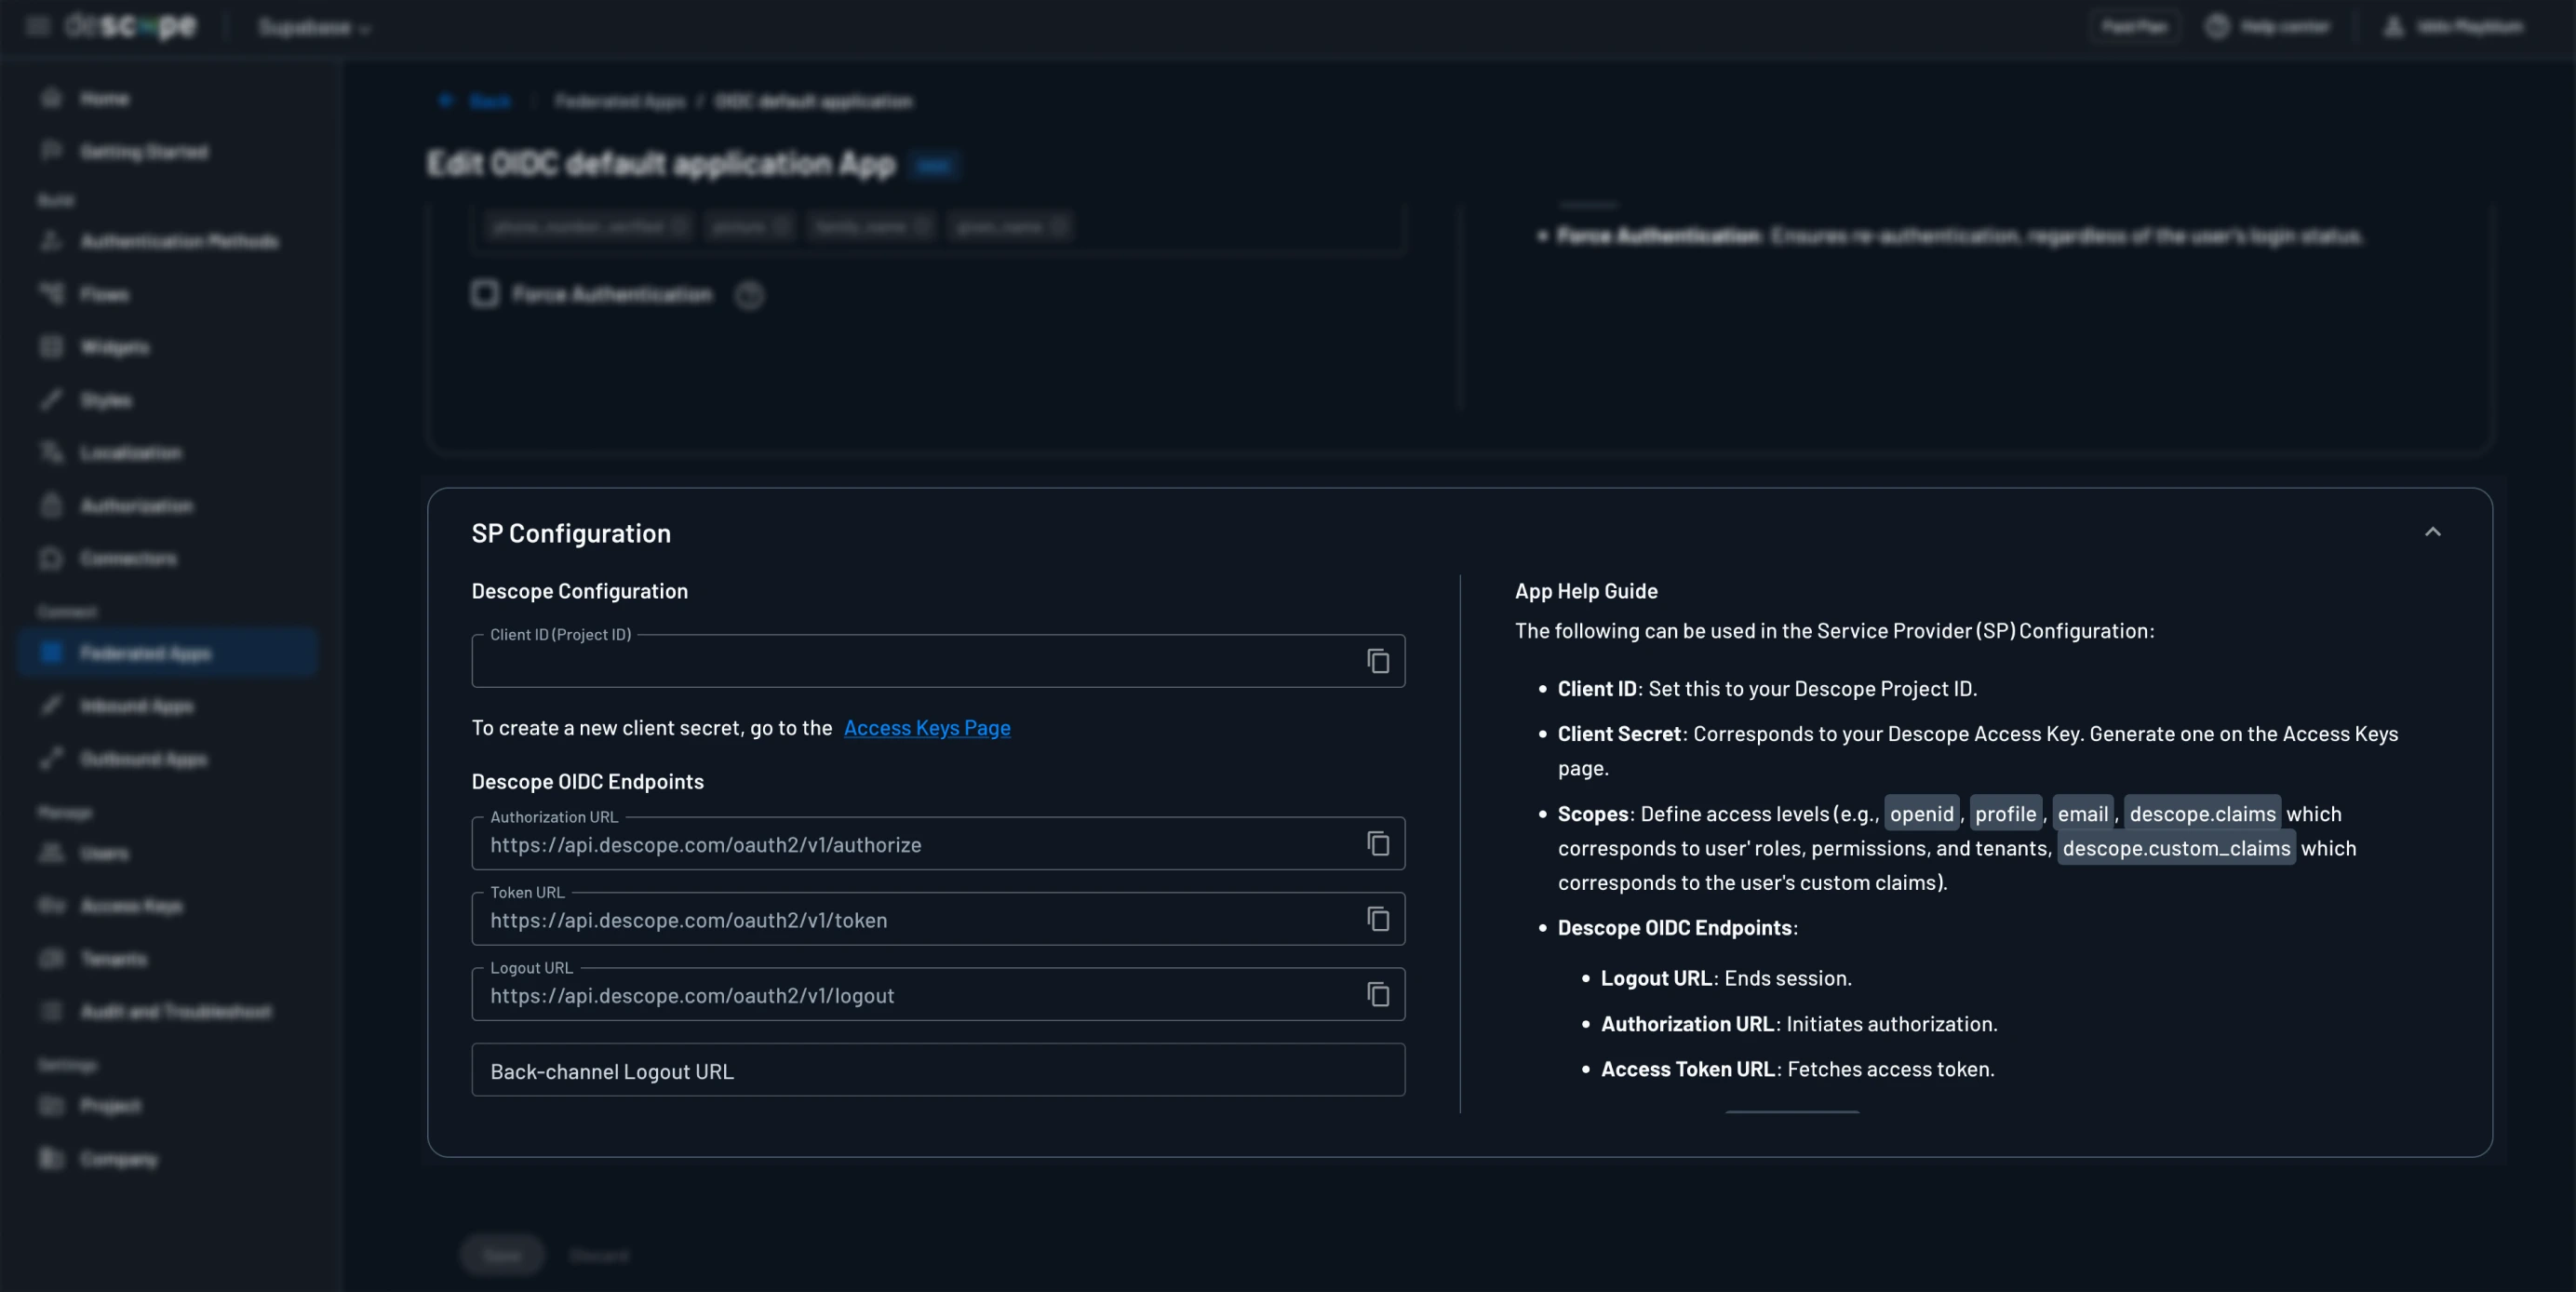Click the Access Keys sidebar icon

click(x=51, y=906)
